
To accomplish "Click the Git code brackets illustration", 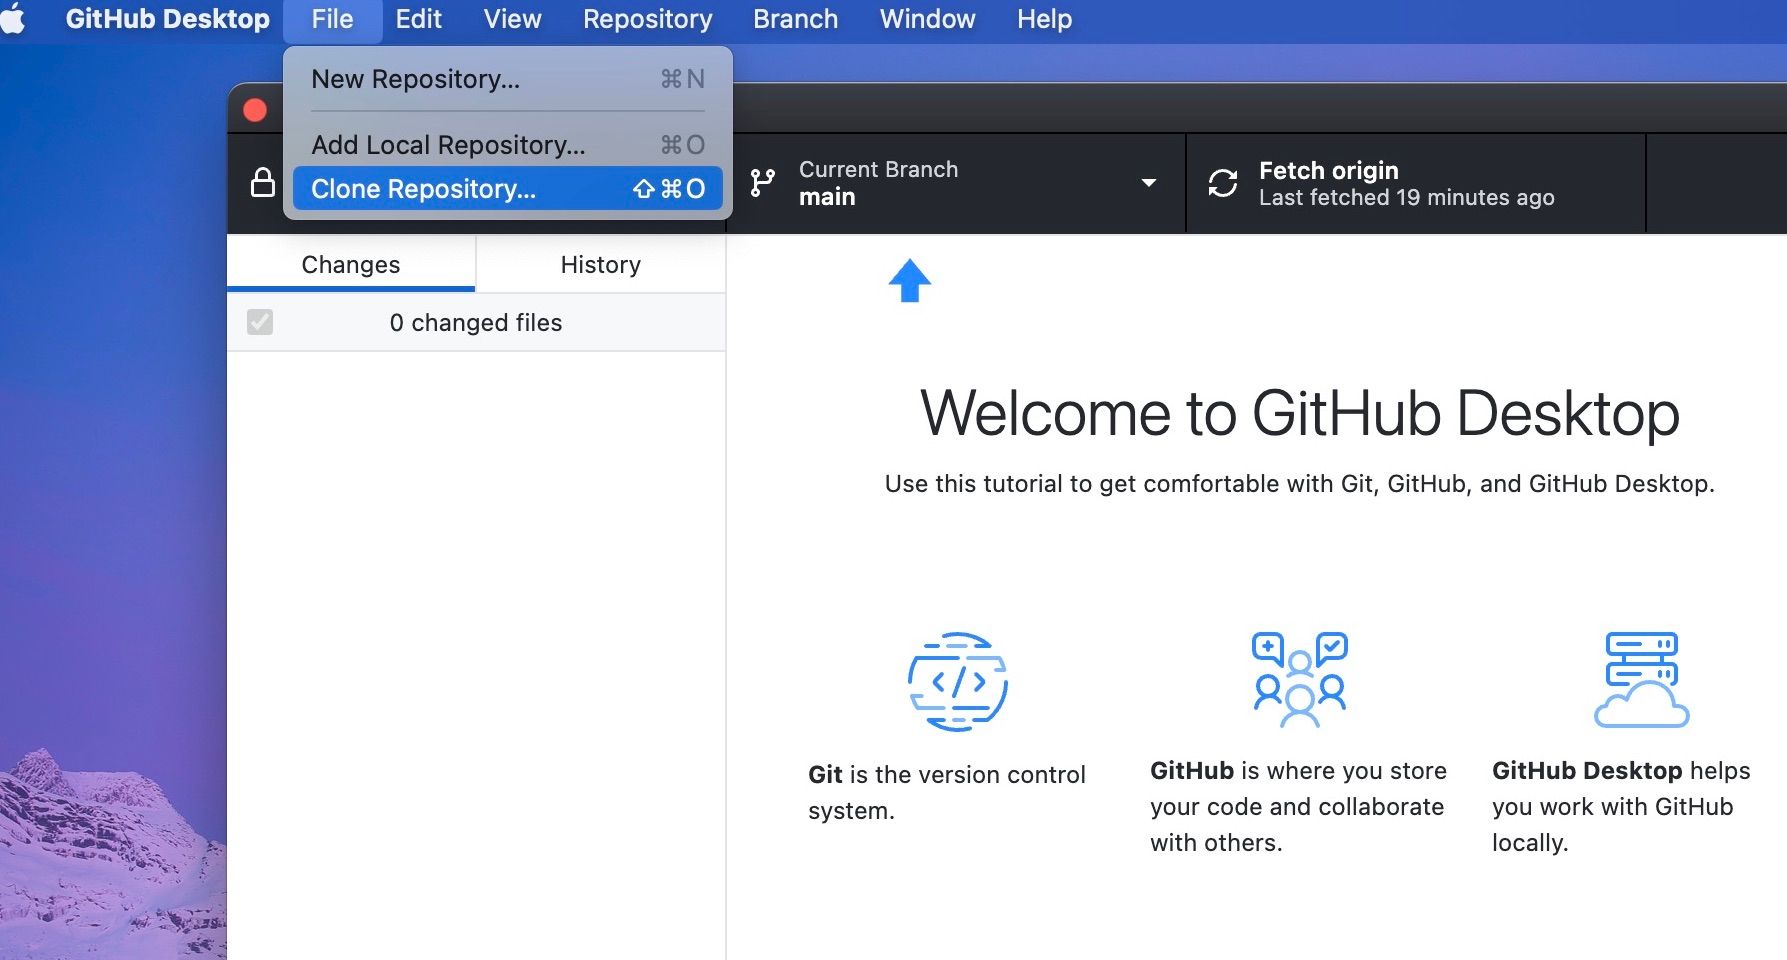I will coord(957,682).
